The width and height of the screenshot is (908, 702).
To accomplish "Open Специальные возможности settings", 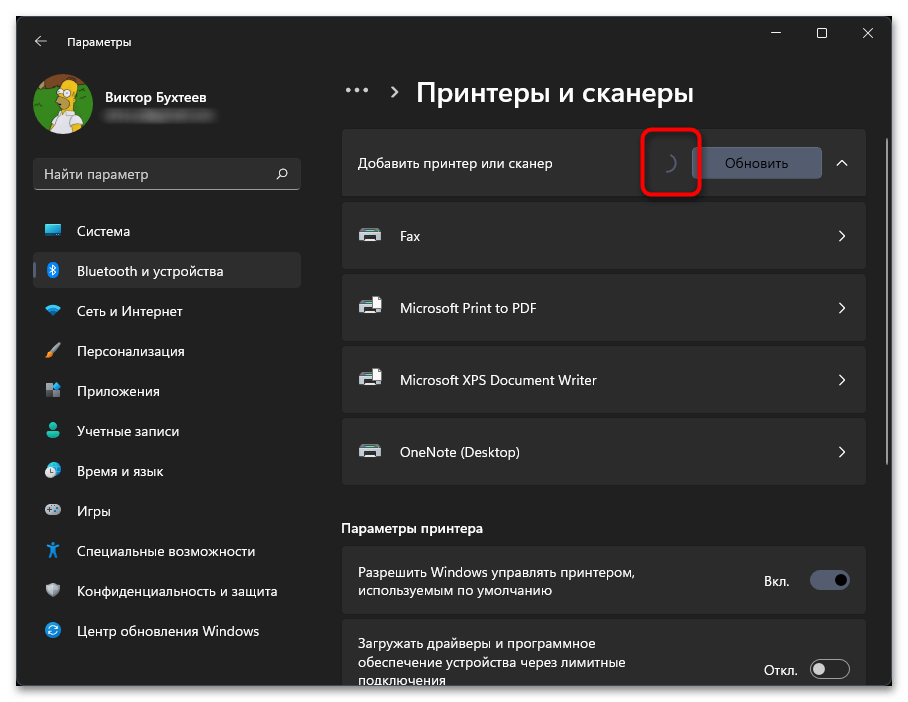I will click(167, 550).
